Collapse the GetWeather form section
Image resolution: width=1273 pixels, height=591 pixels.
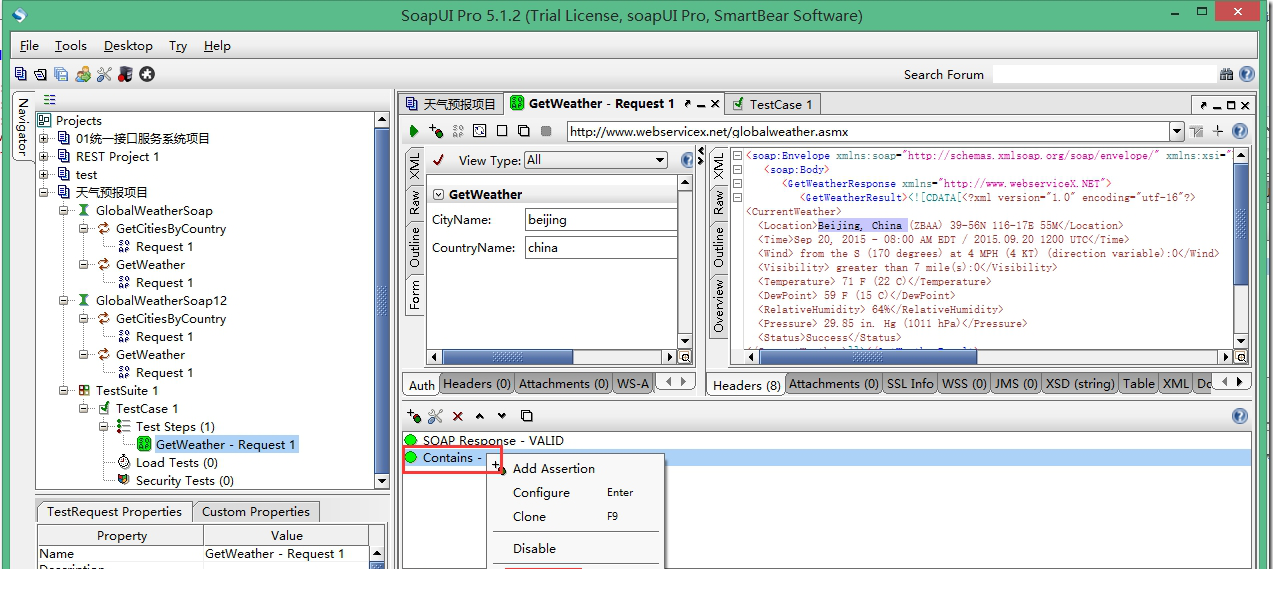pyautogui.click(x=438, y=194)
